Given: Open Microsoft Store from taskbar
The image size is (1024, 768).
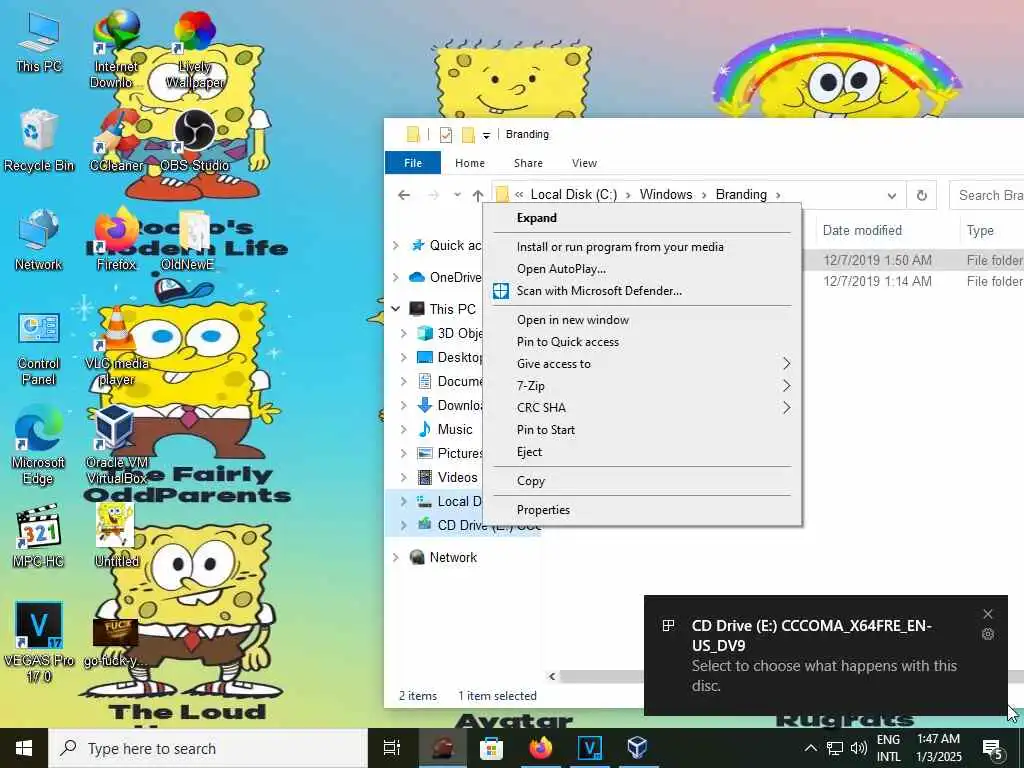Looking at the screenshot, I should 491,748.
